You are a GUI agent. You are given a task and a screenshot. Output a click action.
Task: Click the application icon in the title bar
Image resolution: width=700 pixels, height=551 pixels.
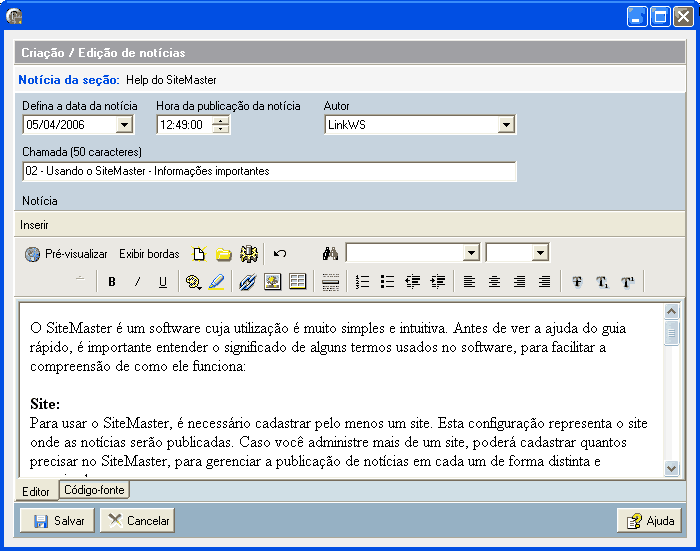(14, 17)
